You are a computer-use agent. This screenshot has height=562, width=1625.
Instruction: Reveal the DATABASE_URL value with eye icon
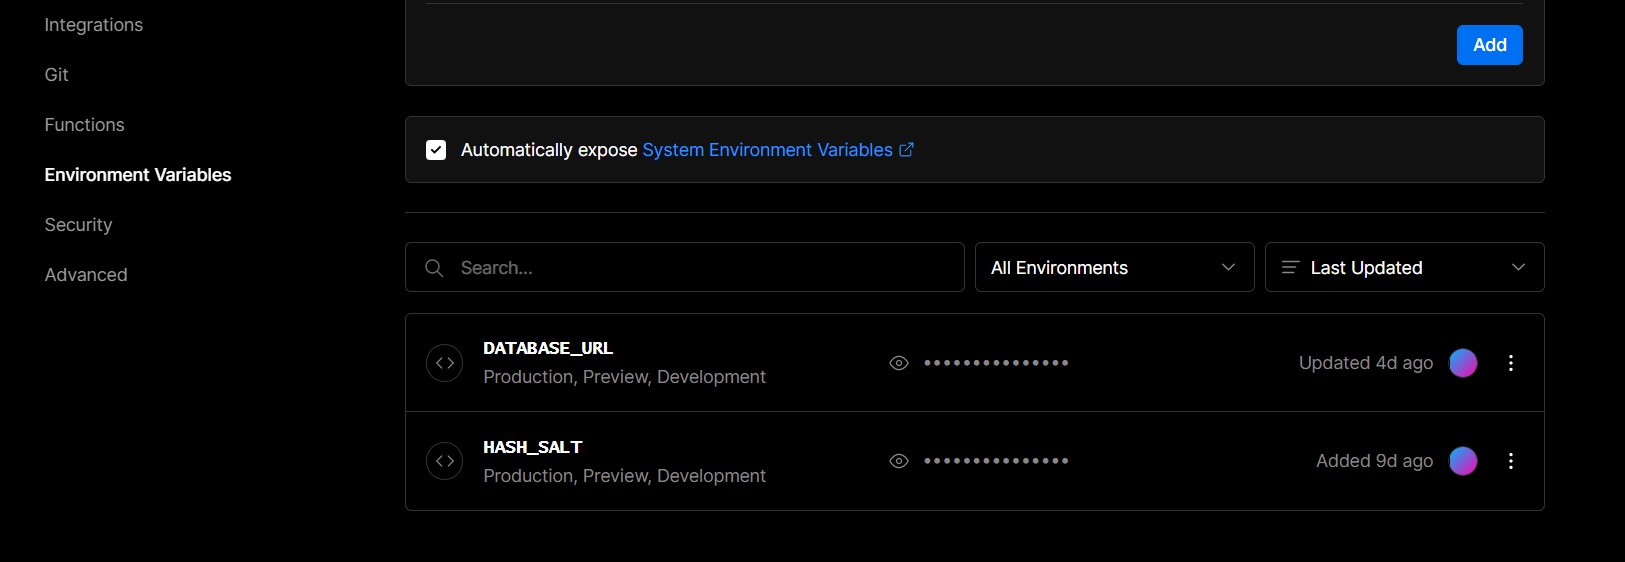[899, 363]
